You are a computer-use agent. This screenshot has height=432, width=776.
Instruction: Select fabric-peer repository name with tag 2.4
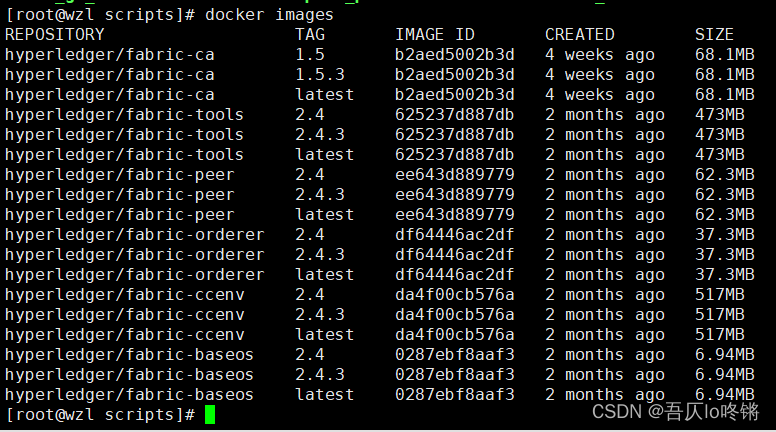pos(119,175)
